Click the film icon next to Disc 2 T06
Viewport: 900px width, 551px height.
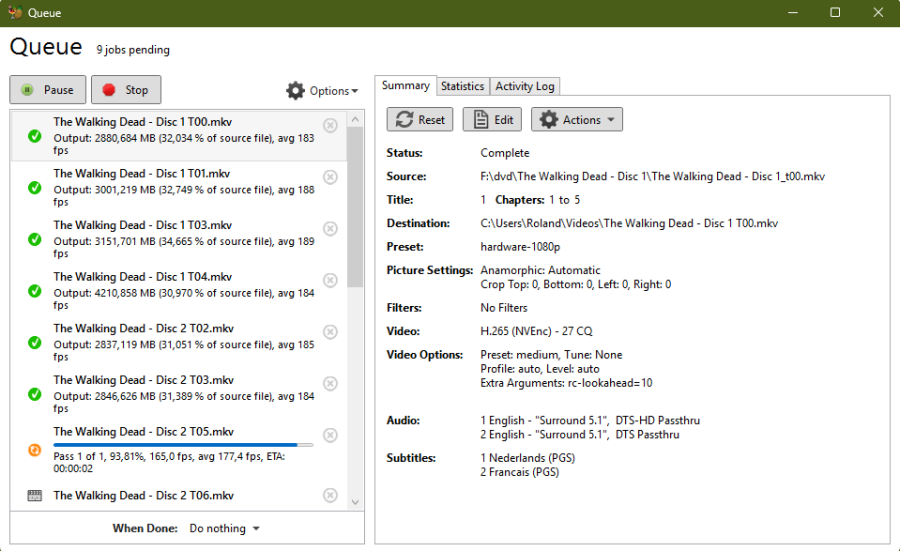(34, 496)
